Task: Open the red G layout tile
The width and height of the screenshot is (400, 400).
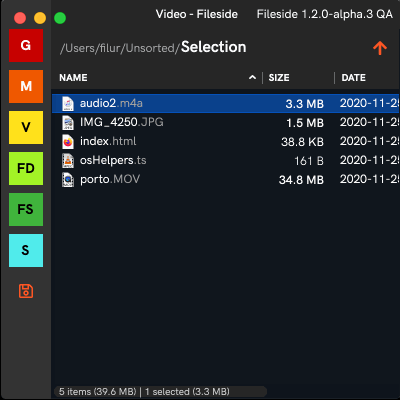Action: 26,45
